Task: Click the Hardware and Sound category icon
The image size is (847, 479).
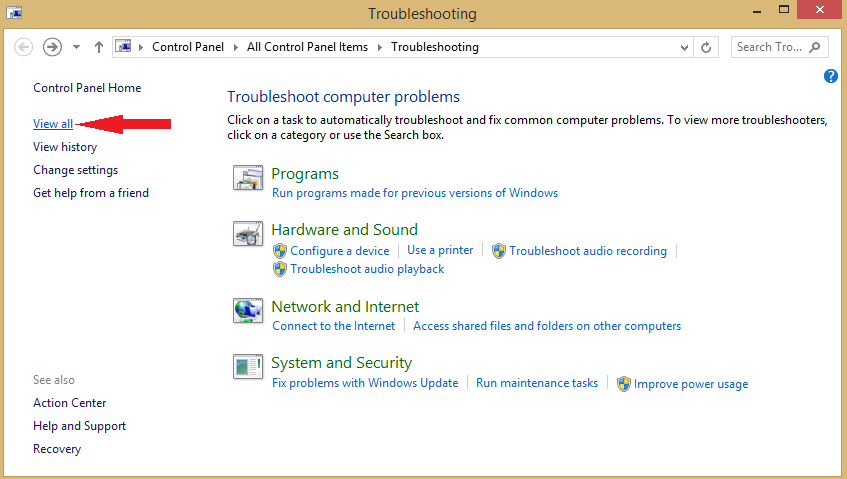Action: (x=248, y=233)
